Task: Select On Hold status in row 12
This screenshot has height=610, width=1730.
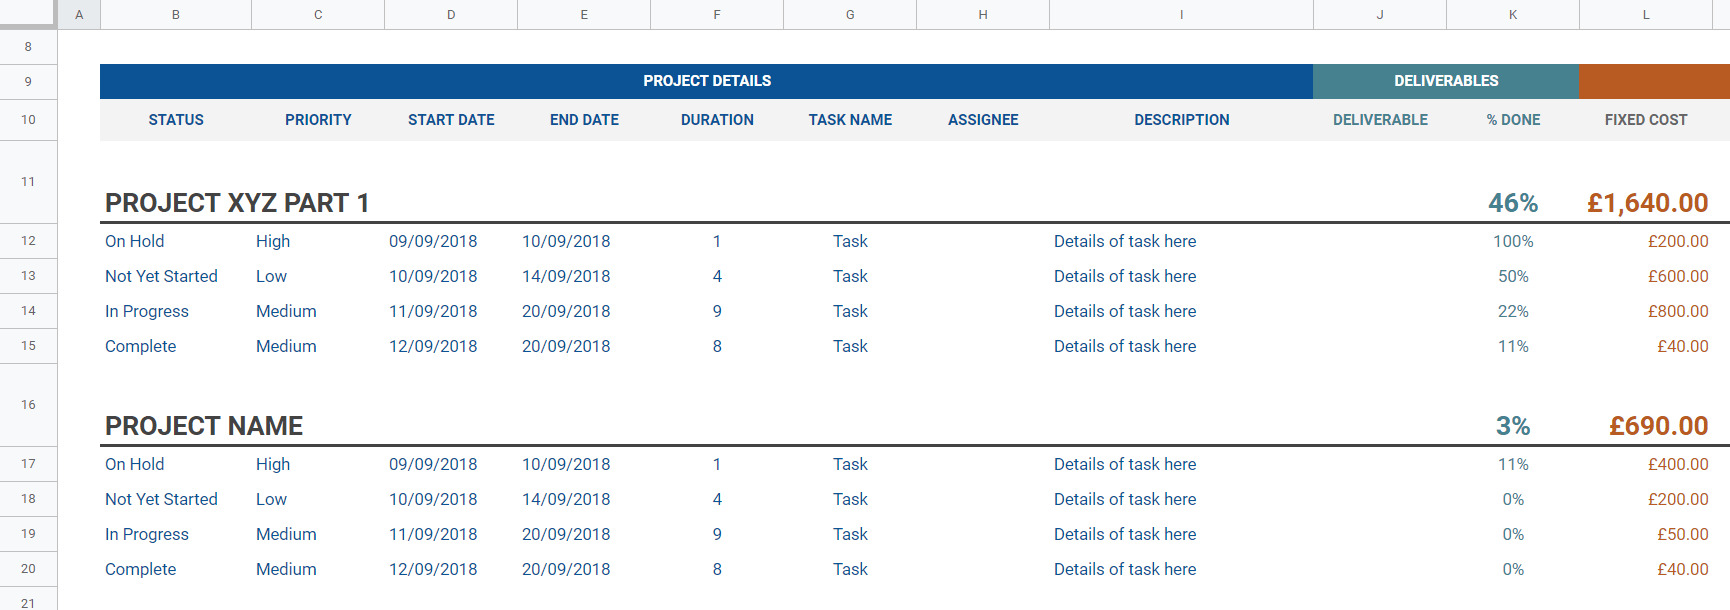Action: [x=176, y=241]
